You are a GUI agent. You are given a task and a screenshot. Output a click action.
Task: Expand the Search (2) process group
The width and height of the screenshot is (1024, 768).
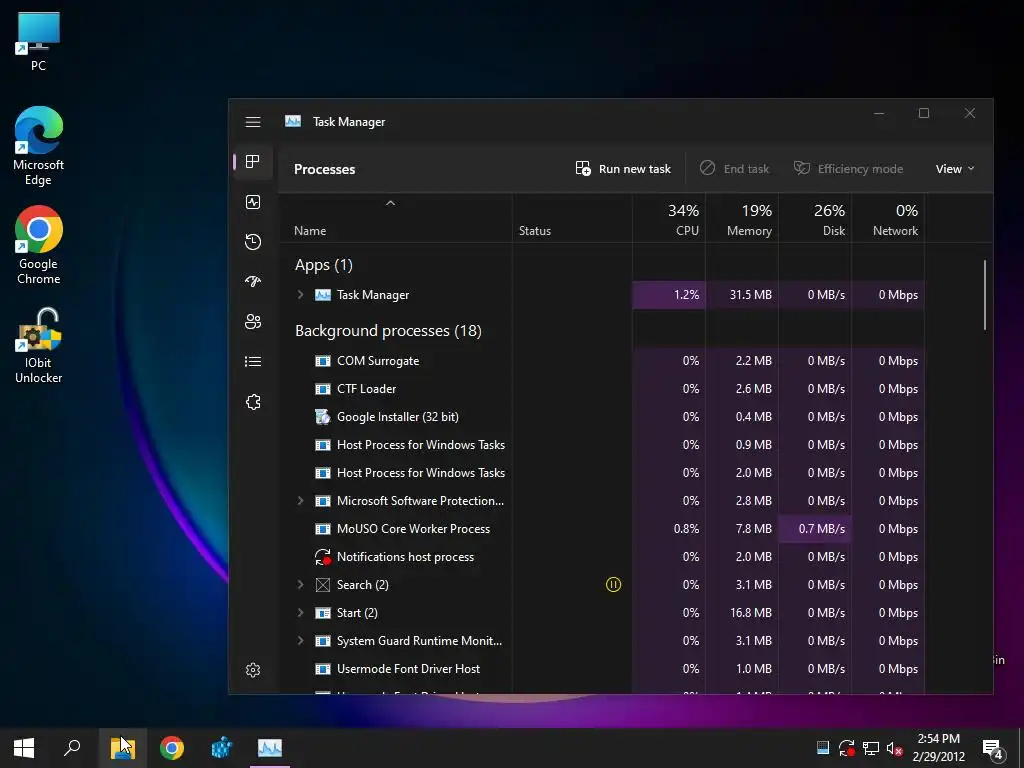(x=300, y=584)
